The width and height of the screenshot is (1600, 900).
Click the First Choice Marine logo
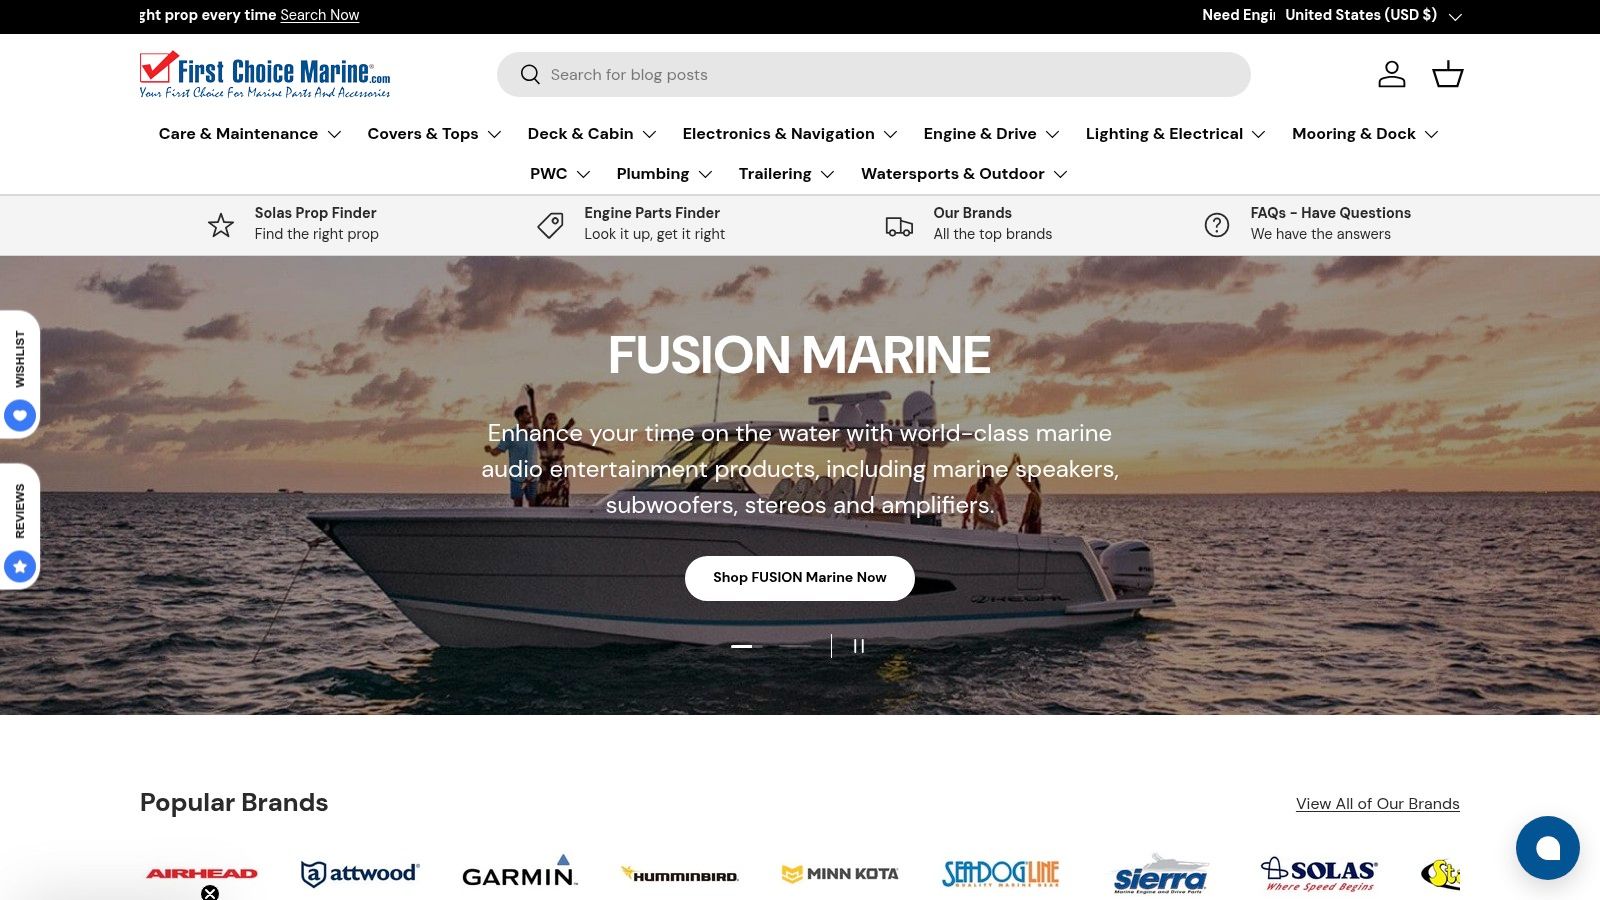tap(265, 75)
